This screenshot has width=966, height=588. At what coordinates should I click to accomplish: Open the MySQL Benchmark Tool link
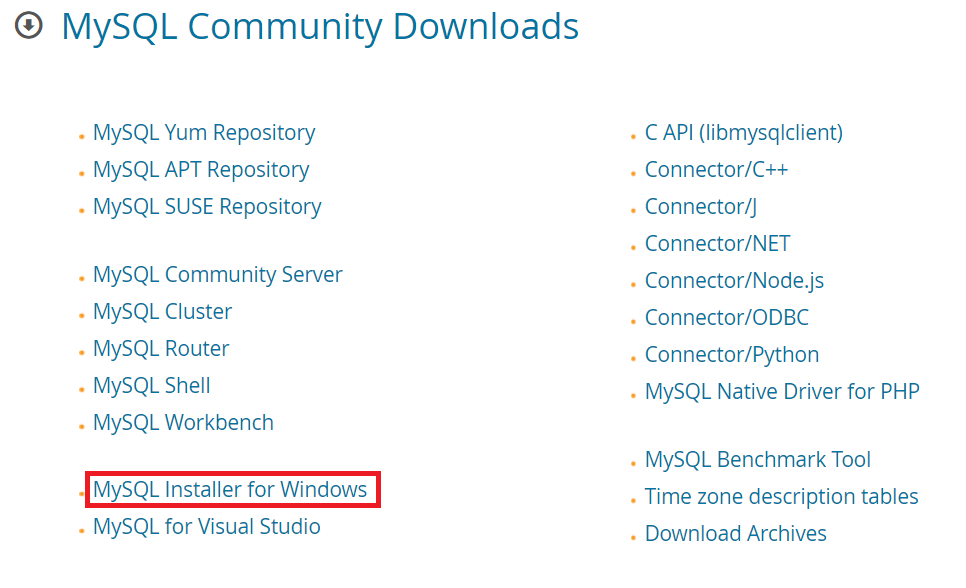tap(758, 460)
